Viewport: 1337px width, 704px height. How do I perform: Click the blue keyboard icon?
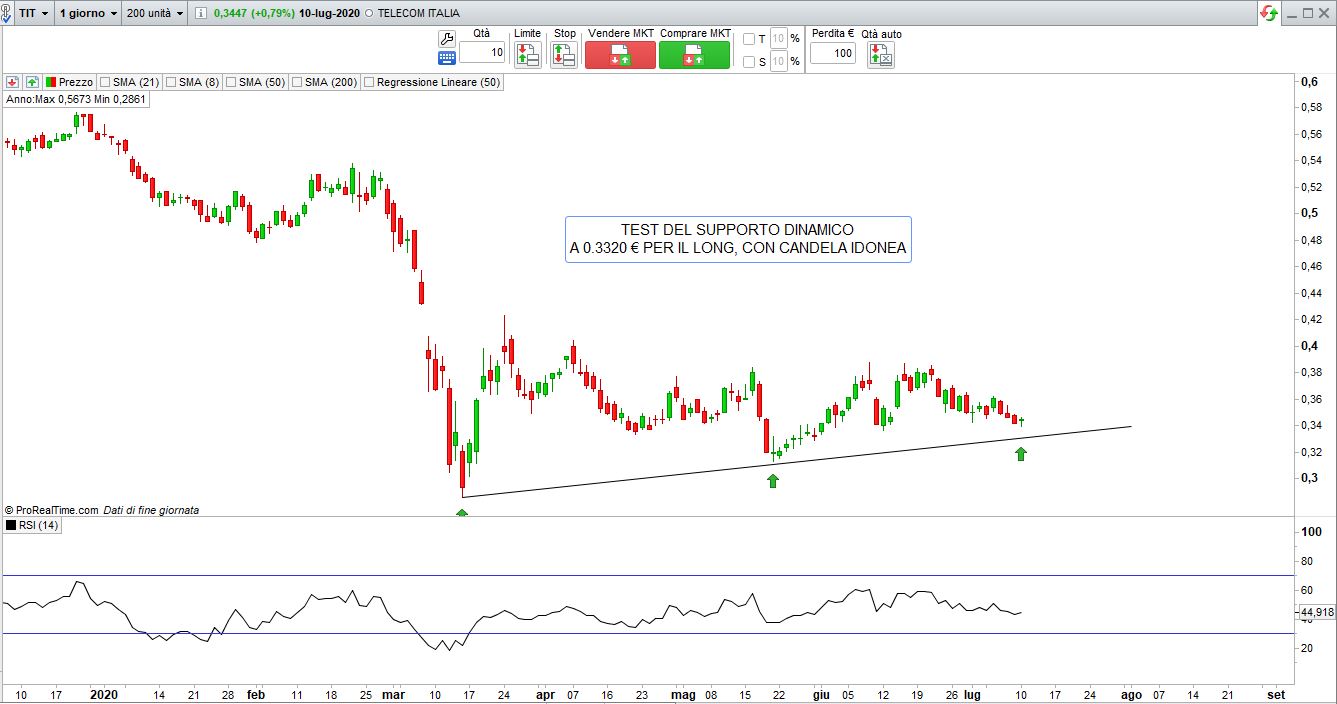click(447, 58)
